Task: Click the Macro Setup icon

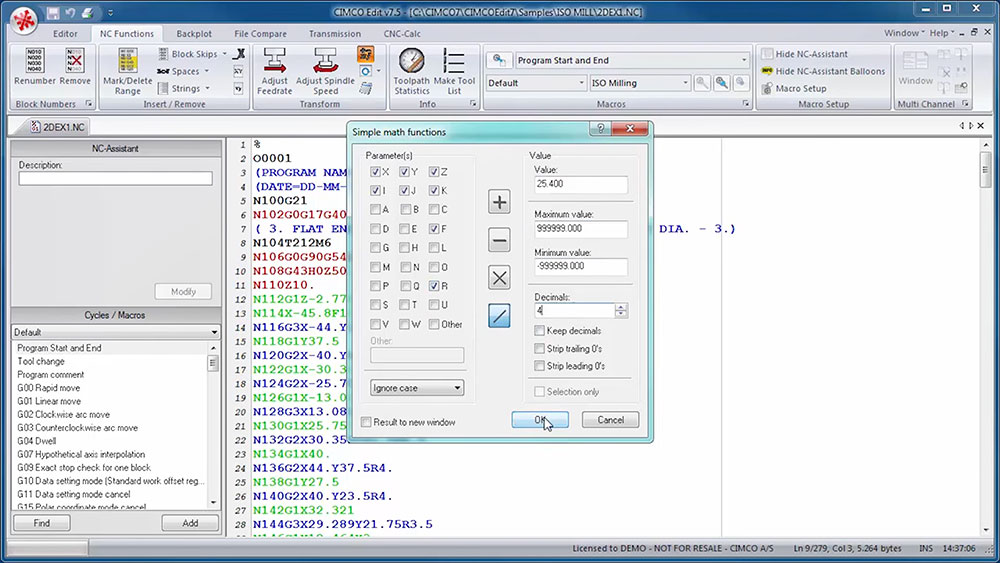Action: coord(767,89)
